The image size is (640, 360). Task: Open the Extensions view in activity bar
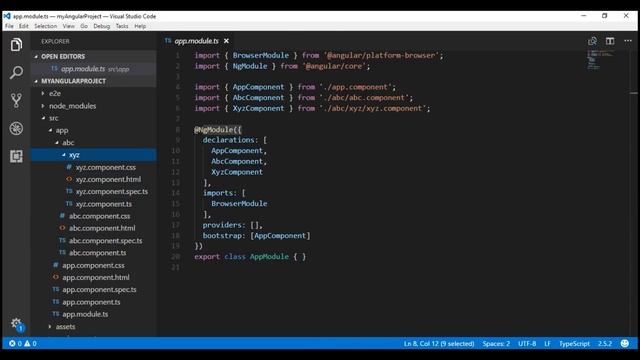(x=16, y=156)
